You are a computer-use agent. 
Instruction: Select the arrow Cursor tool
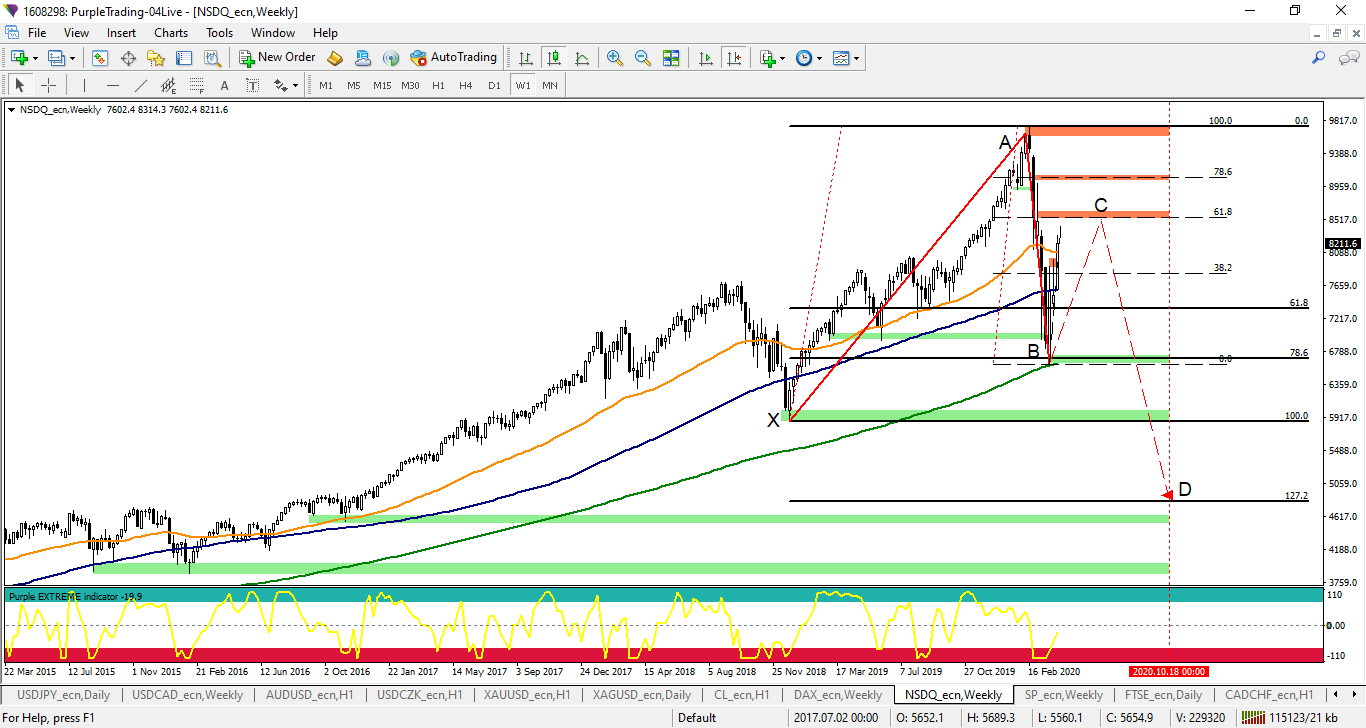point(20,85)
